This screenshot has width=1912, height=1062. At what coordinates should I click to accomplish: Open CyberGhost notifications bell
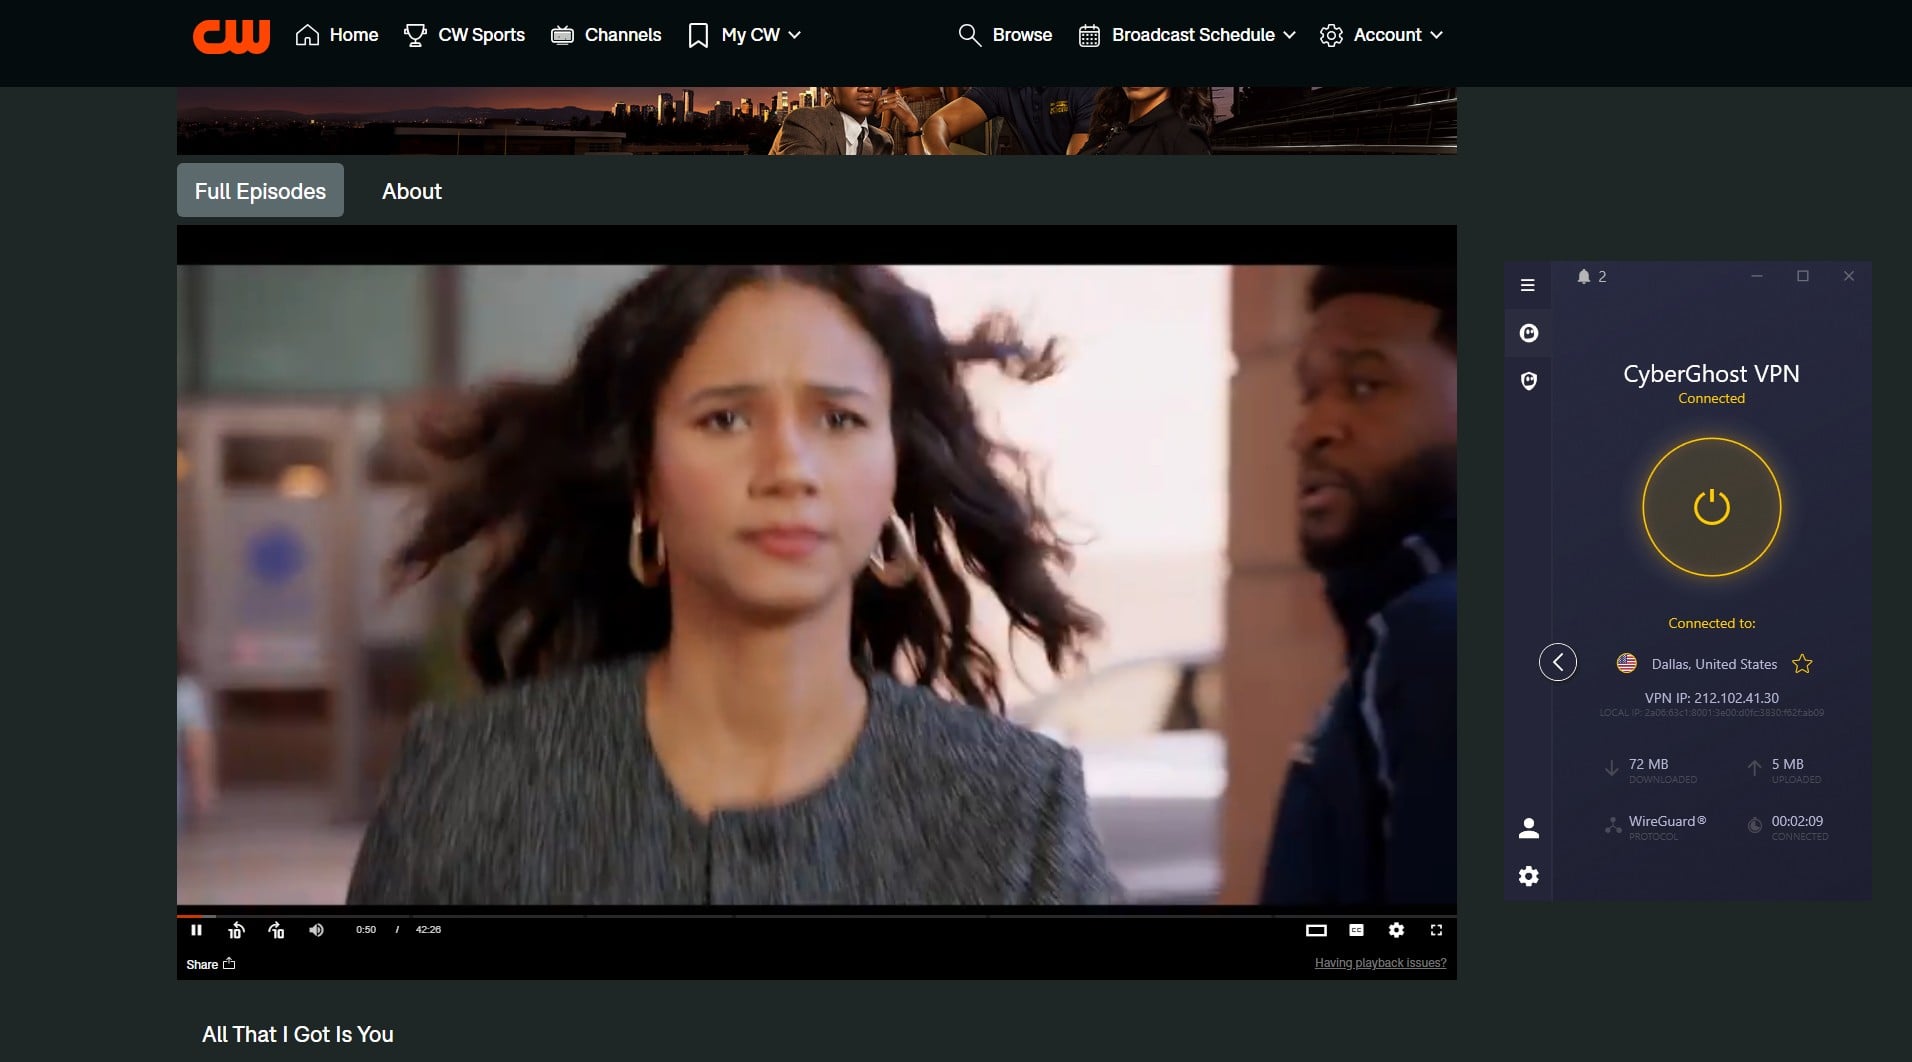pyautogui.click(x=1584, y=276)
